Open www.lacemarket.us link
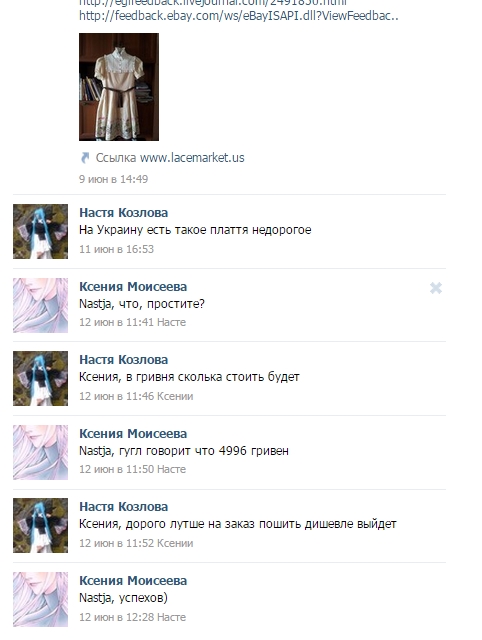Viewport: 482px width, 640px height. pyautogui.click(x=192, y=158)
